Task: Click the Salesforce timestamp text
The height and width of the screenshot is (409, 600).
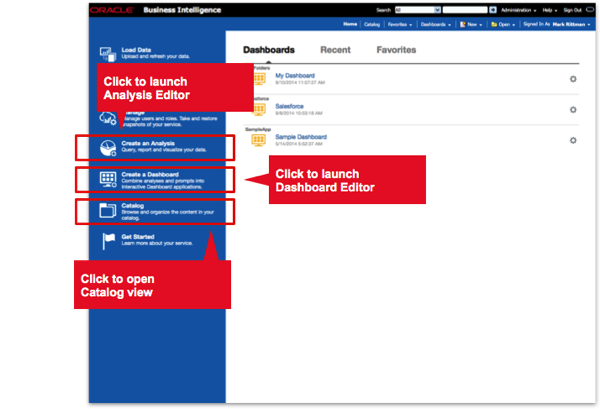Action: (298, 113)
